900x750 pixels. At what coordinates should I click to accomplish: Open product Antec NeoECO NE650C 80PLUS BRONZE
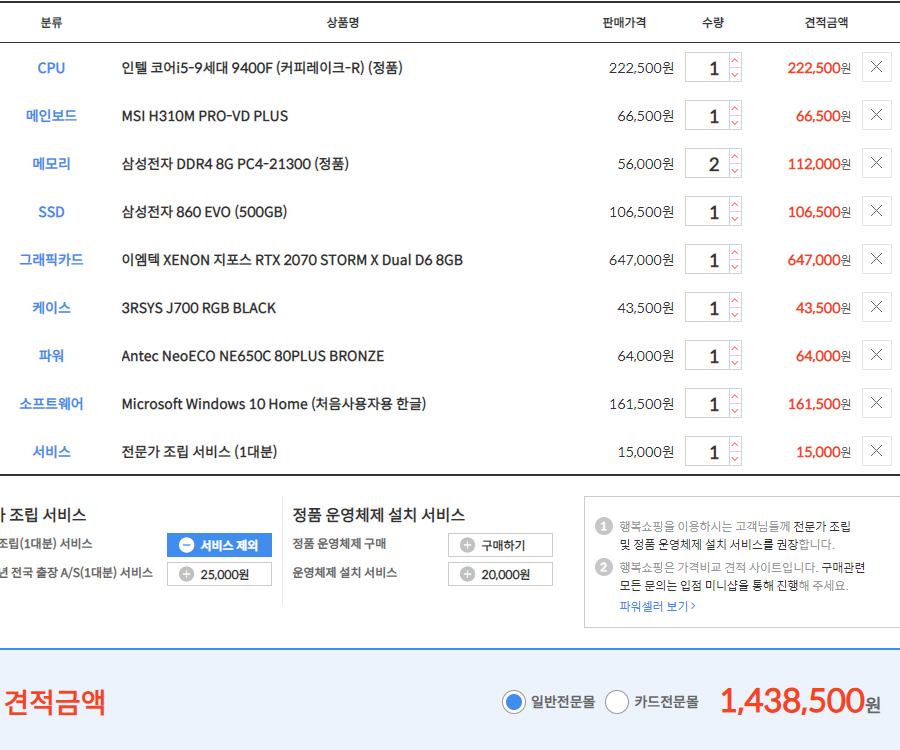point(253,356)
